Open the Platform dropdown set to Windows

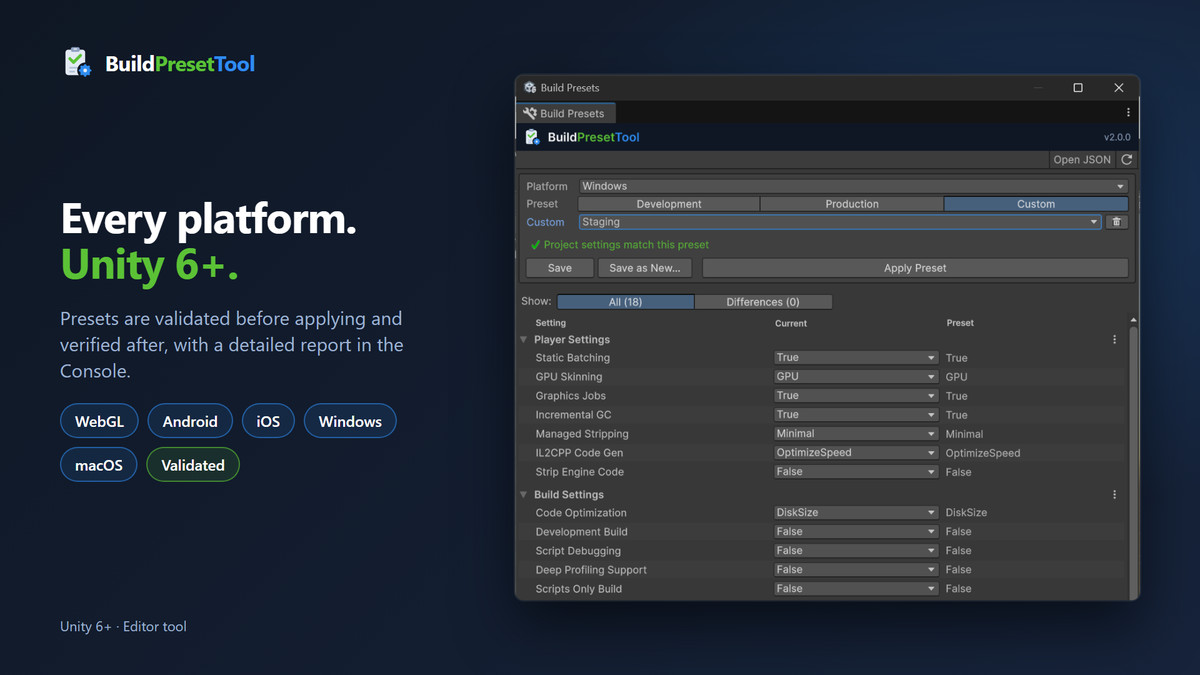[x=853, y=186]
